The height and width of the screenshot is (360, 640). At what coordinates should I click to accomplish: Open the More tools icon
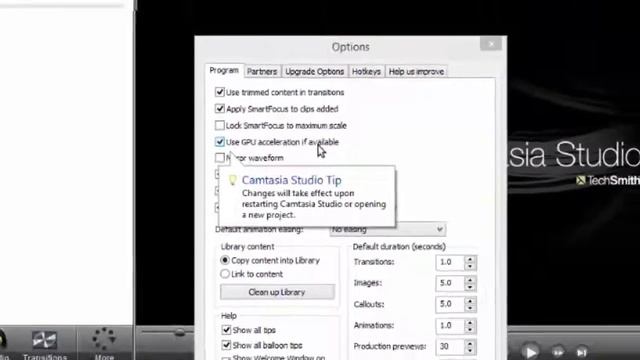[x=104, y=344]
